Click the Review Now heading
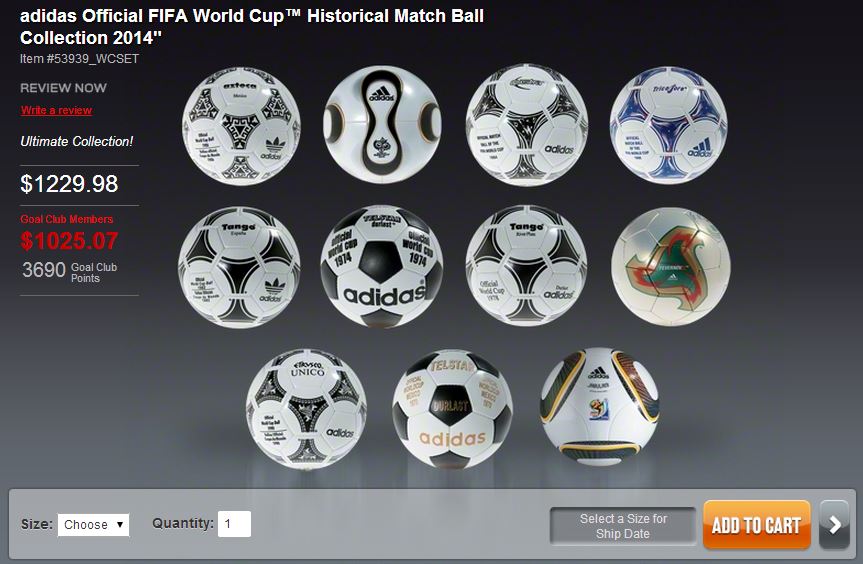 coord(63,87)
